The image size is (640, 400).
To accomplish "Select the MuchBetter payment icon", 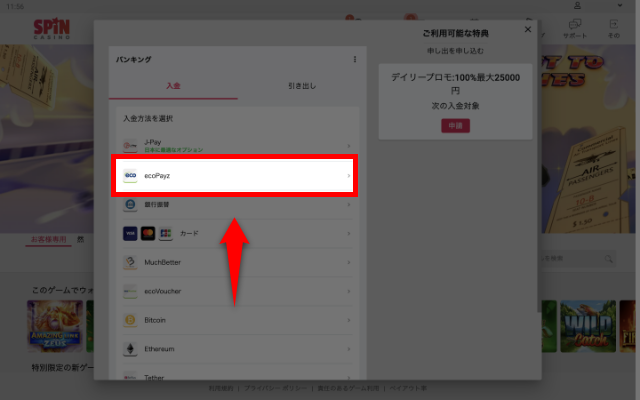I will coord(130,262).
